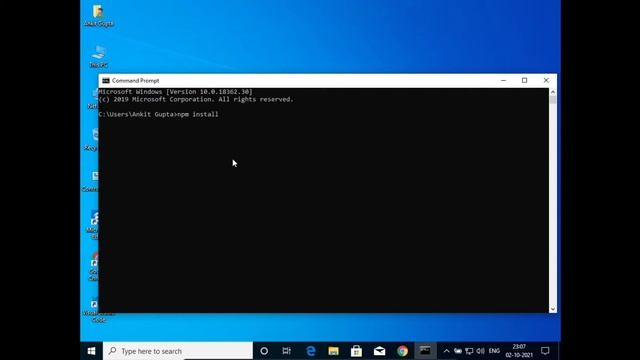The width and height of the screenshot is (640, 360).
Task: Open the Windows Start menu
Action: pyautogui.click(x=91, y=351)
